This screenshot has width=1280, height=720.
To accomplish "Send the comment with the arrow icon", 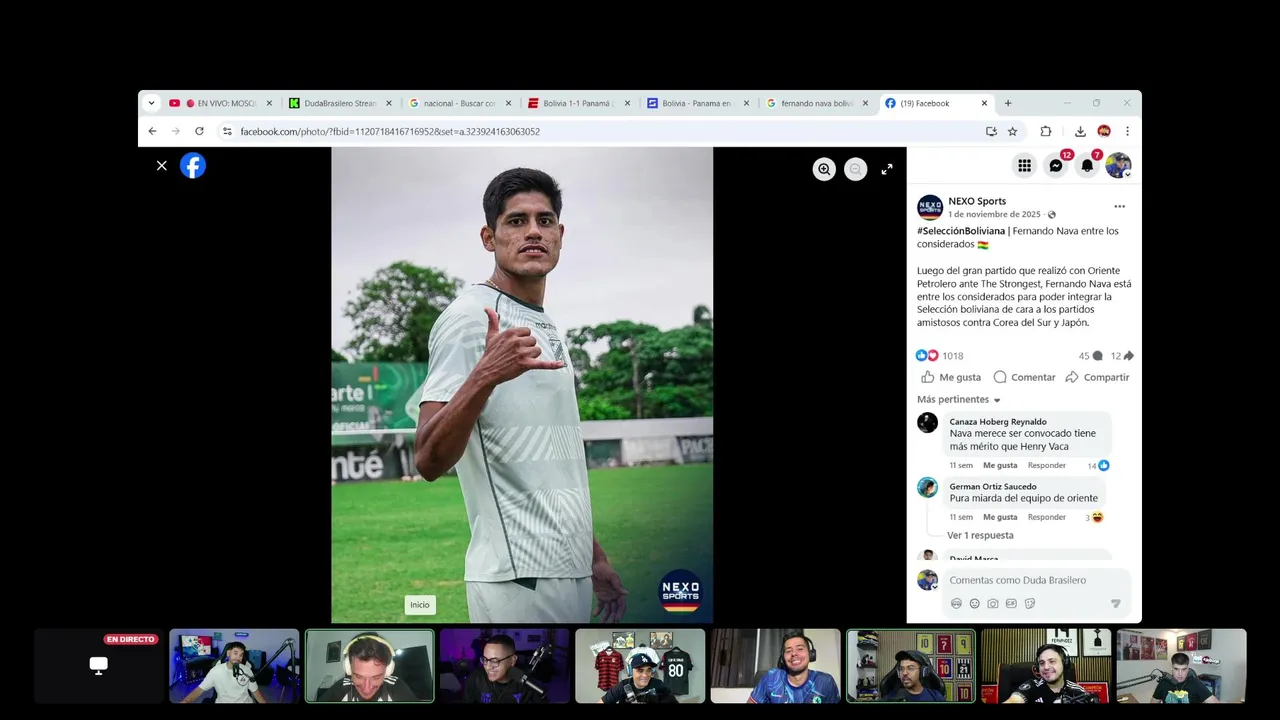I will click(1116, 604).
